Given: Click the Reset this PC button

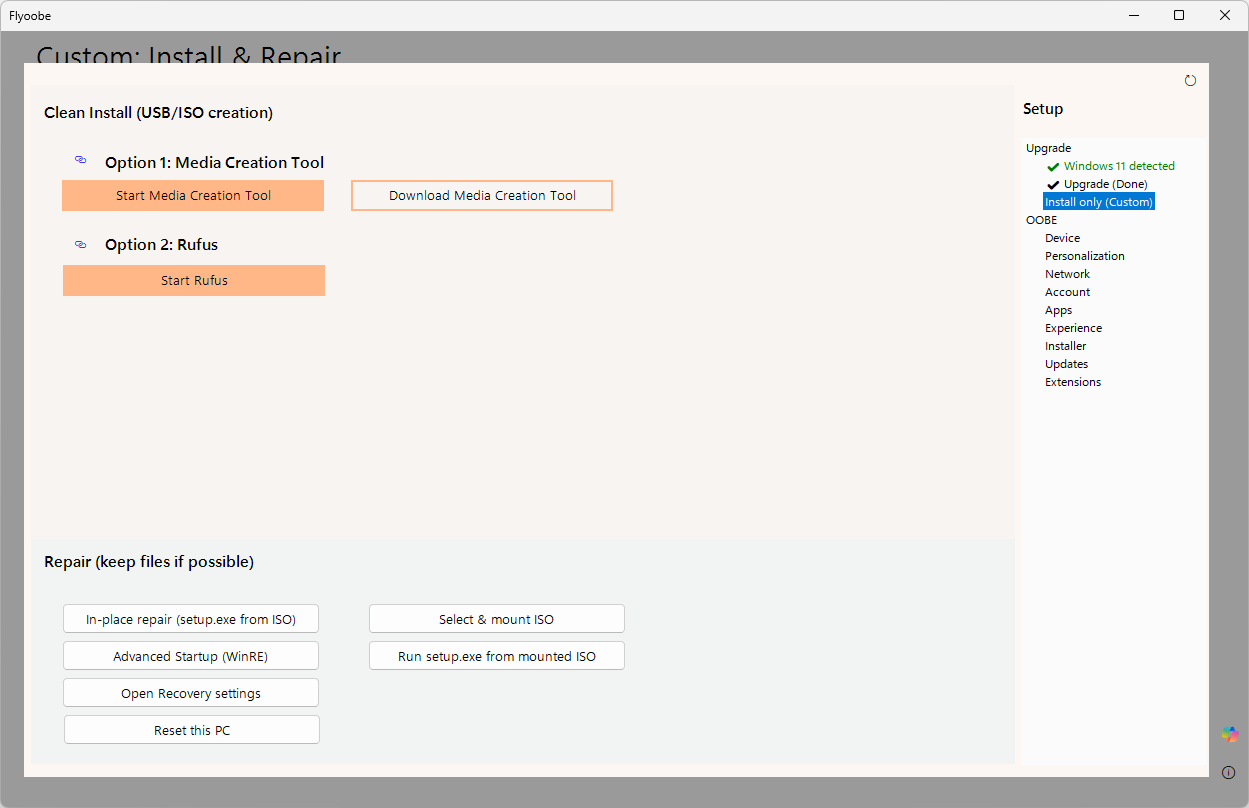Looking at the screenshot, I should [192, 731].
